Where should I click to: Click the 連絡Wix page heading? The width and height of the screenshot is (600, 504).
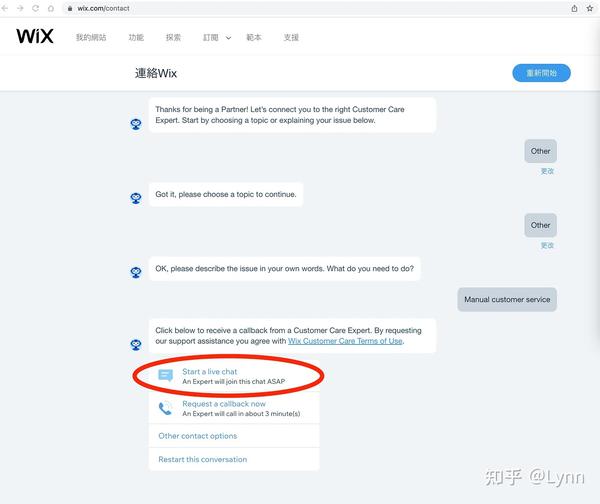pos(156,73)
